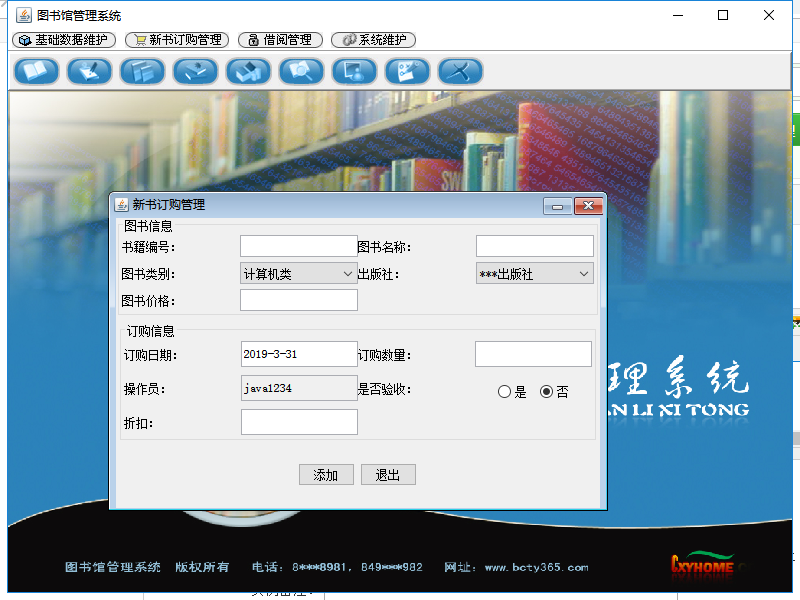The height and width of the screenshot is (600, 800).
Task: Click the boxes and shapes toolbar icon
Action: click(x=248, y=71)
